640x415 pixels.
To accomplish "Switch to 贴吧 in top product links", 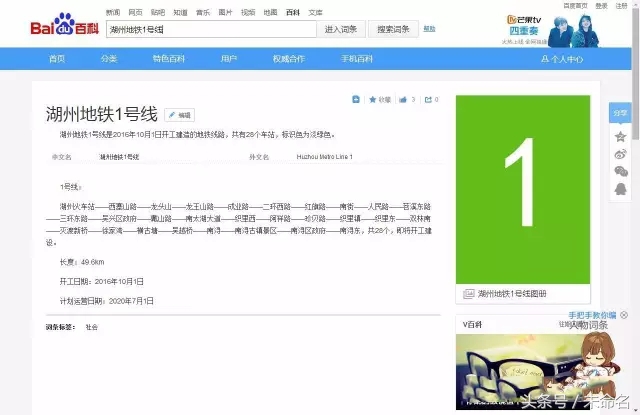I will point(158,13).
